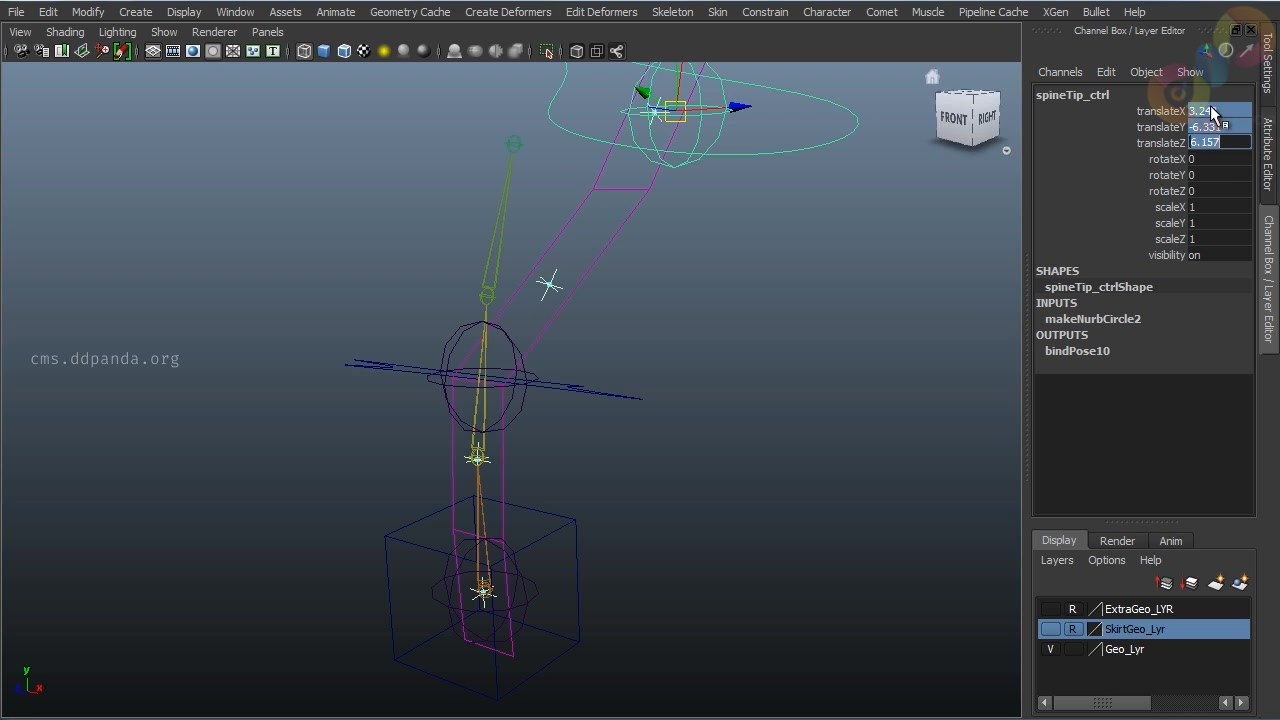
Task: Toggle the X-Ray Joints icon
Action: tap(617, 51)
